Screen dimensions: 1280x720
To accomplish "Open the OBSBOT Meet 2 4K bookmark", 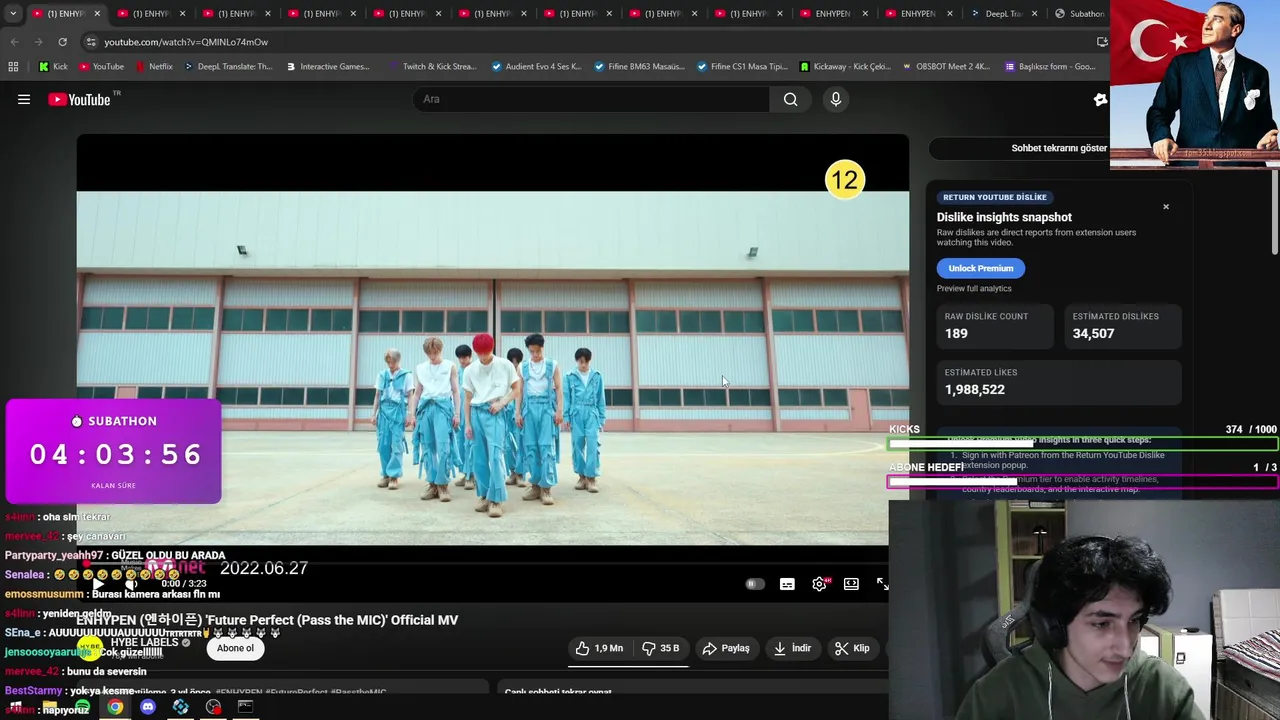I will click(945, 67).
